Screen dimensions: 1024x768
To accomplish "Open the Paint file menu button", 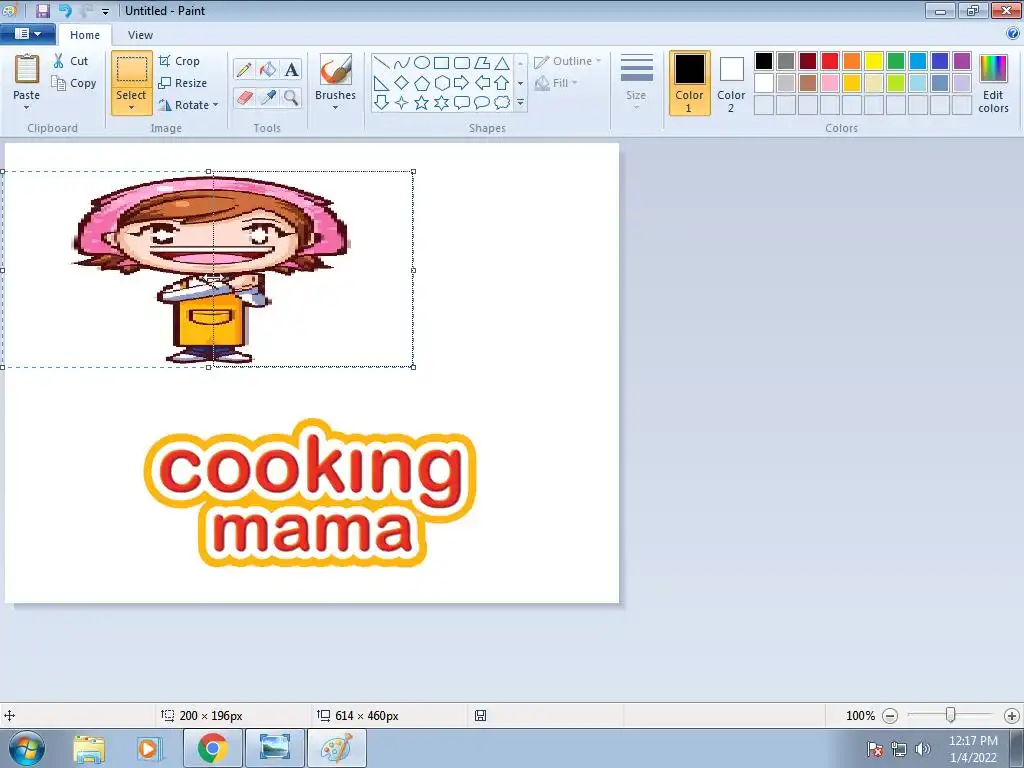I will (27, 34).
